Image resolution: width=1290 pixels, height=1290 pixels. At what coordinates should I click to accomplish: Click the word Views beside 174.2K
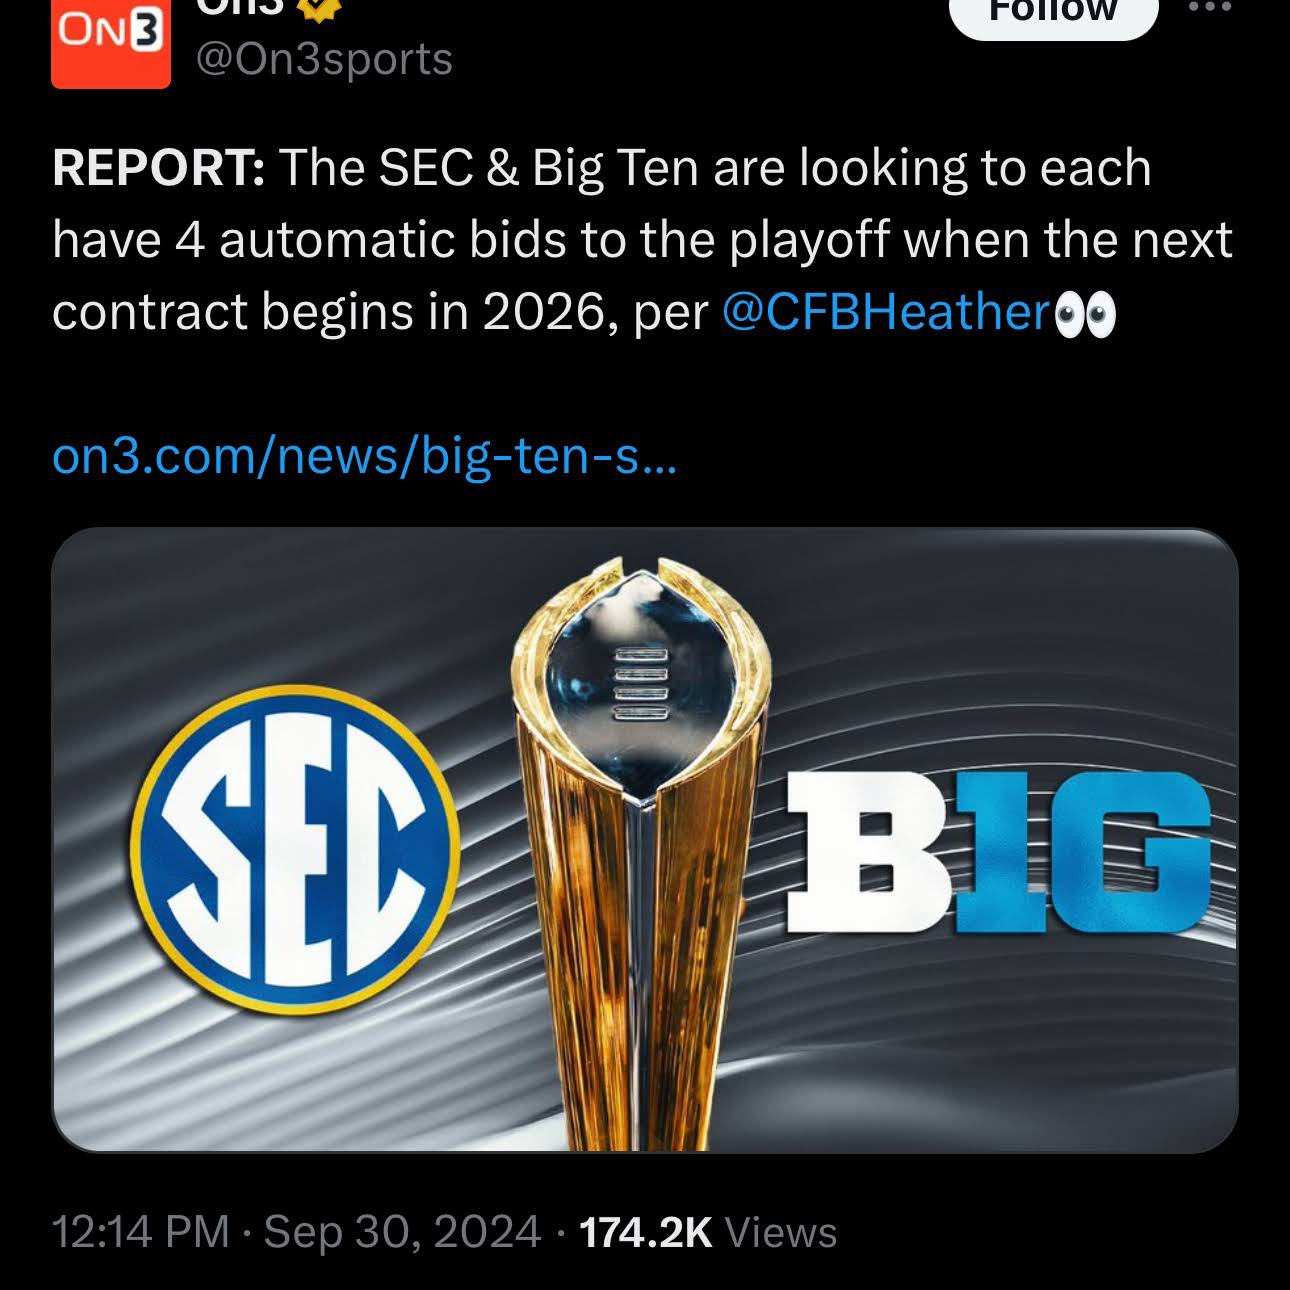(780, 1232)
